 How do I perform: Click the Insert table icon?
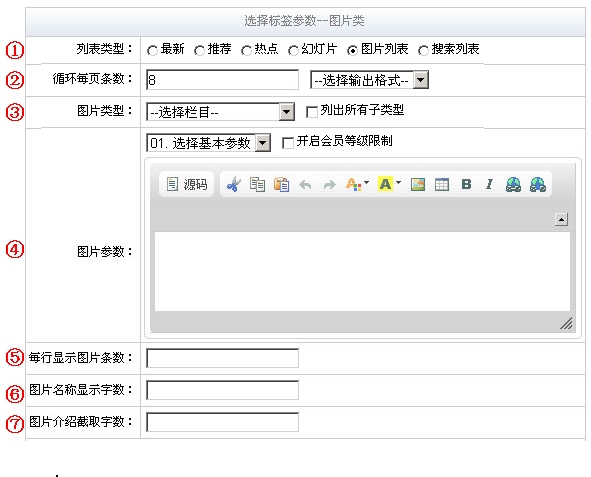pos(442,184)
